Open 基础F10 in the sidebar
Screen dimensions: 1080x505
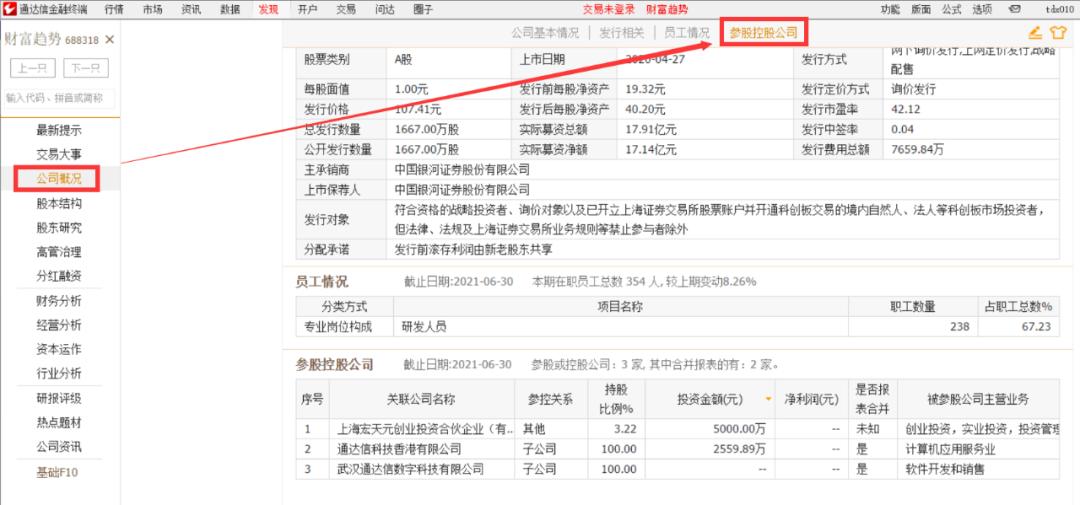[x=58, y=472]
